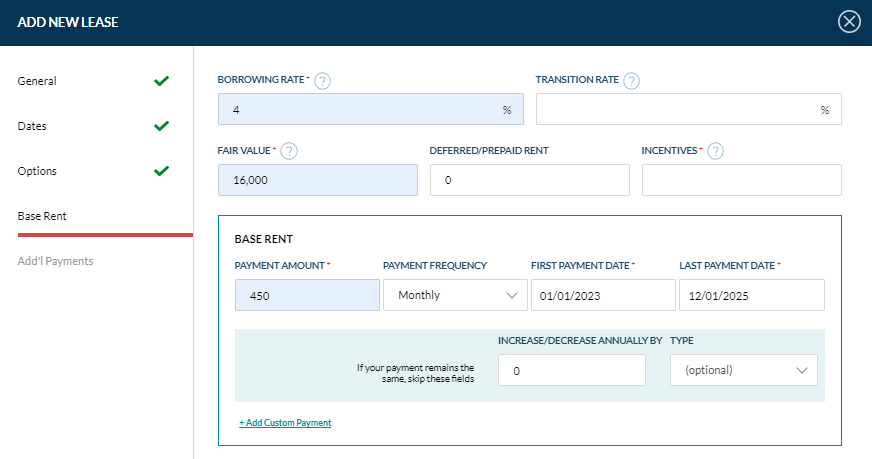Expand the Type optional dropdown
This screenshot has width=872, height=459.
point(743,370)
